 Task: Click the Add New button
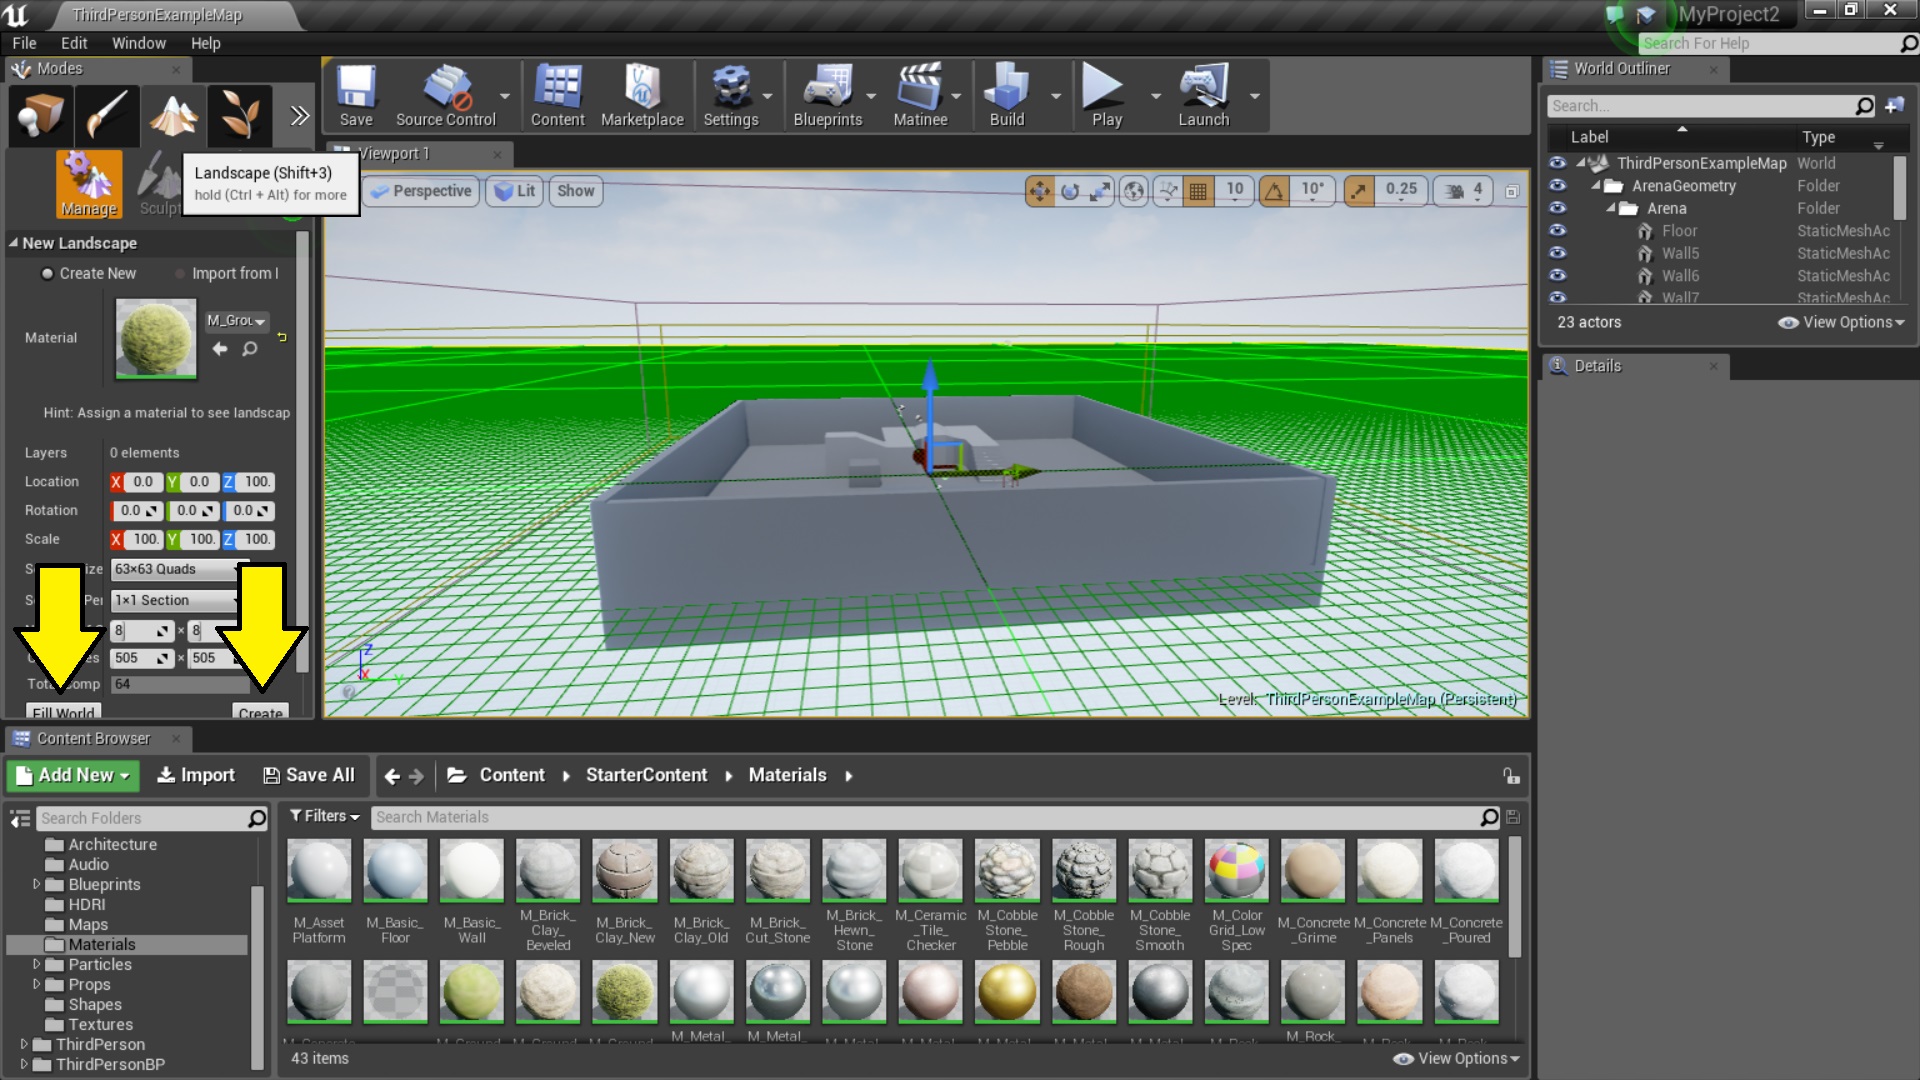[x=73, y=775]
